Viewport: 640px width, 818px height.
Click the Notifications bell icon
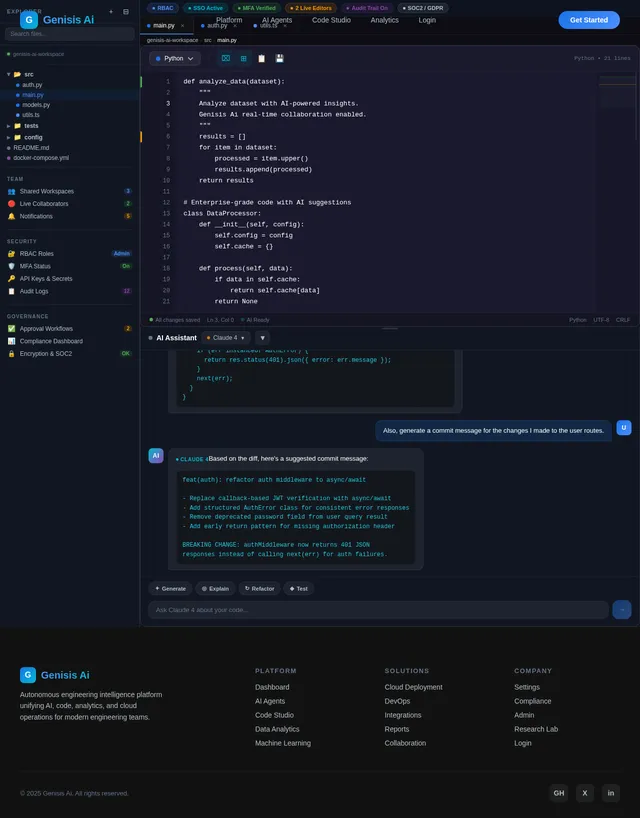pyautogui.click(x=11, y=216)
